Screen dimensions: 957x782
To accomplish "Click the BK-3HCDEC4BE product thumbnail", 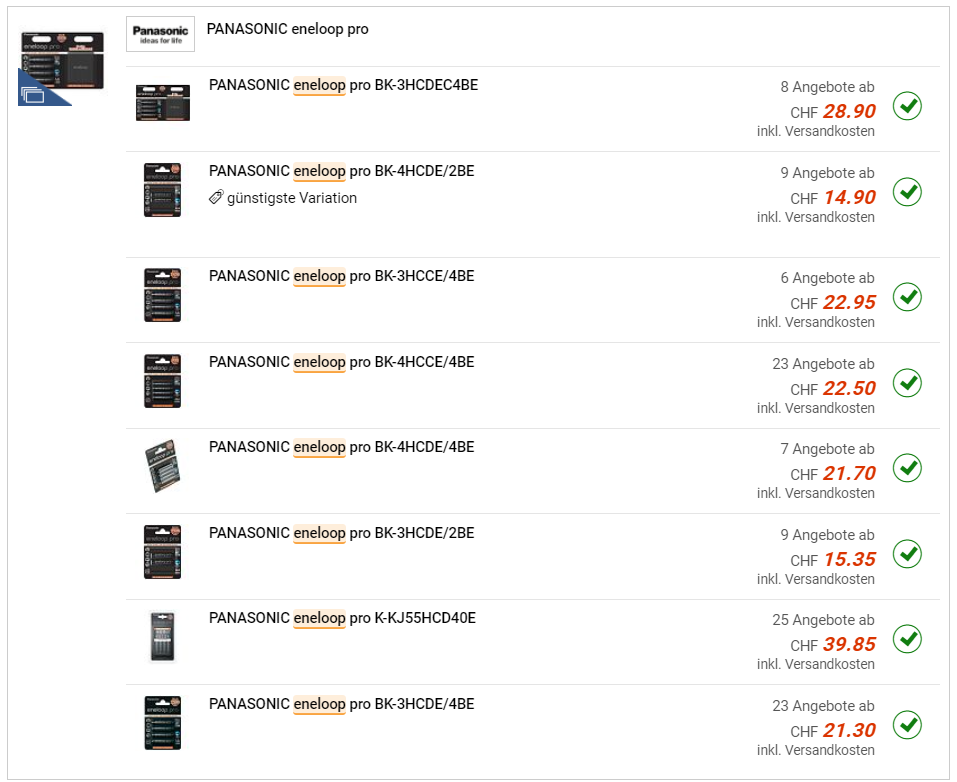I will pyautogui.click(x=162, y=103).
